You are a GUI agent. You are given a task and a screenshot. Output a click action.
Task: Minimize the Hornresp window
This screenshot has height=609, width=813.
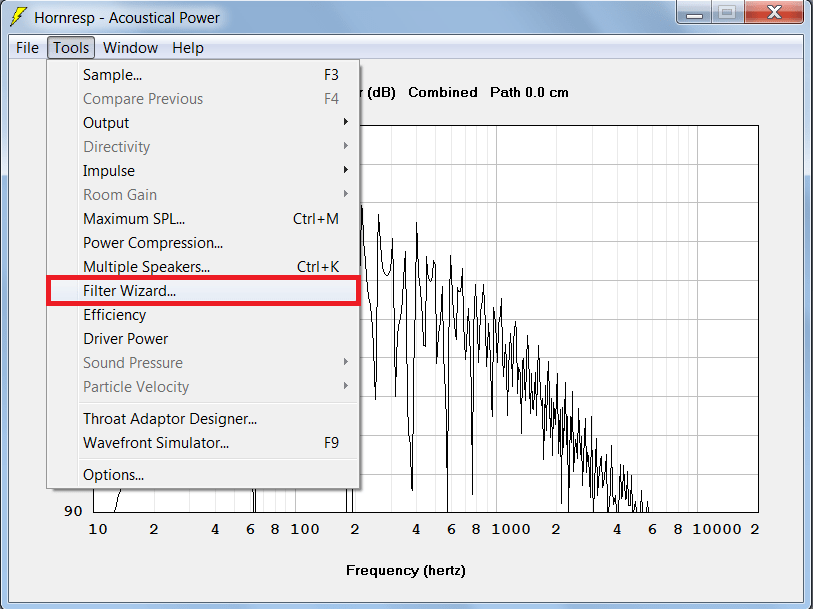(694, 13)
